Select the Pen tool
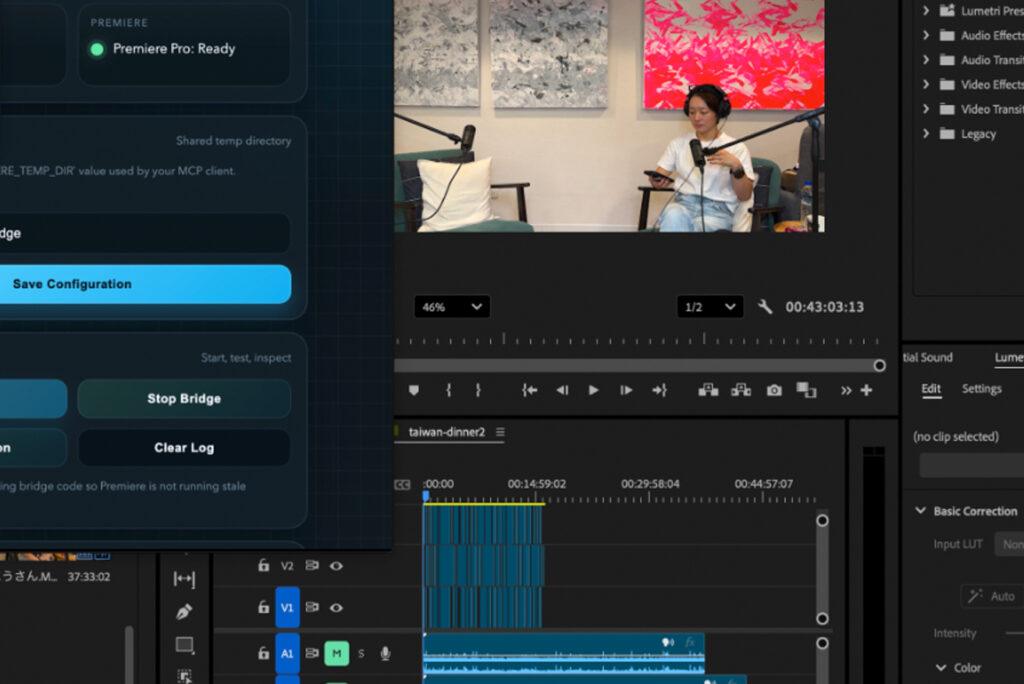The image size is (1024, 684). pos(184,611)
